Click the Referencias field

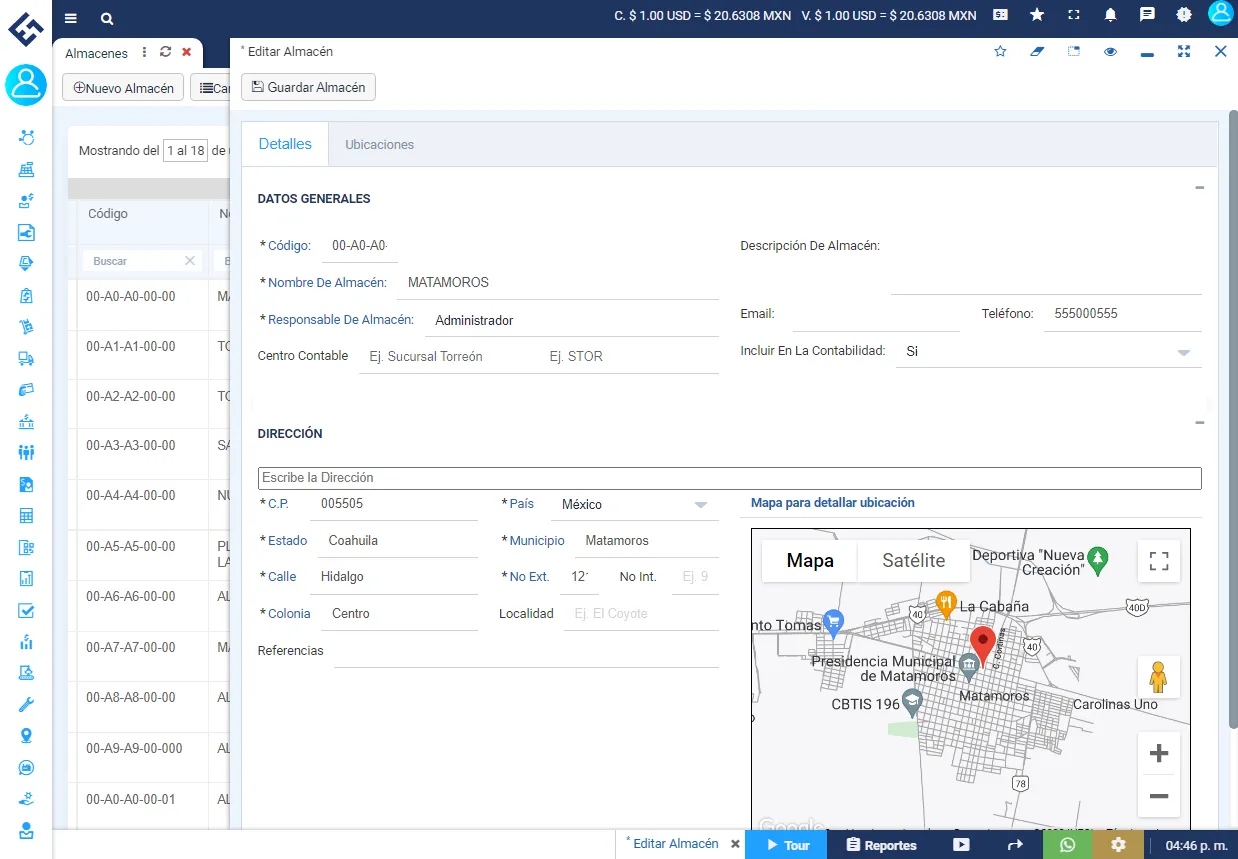[526, 651]
